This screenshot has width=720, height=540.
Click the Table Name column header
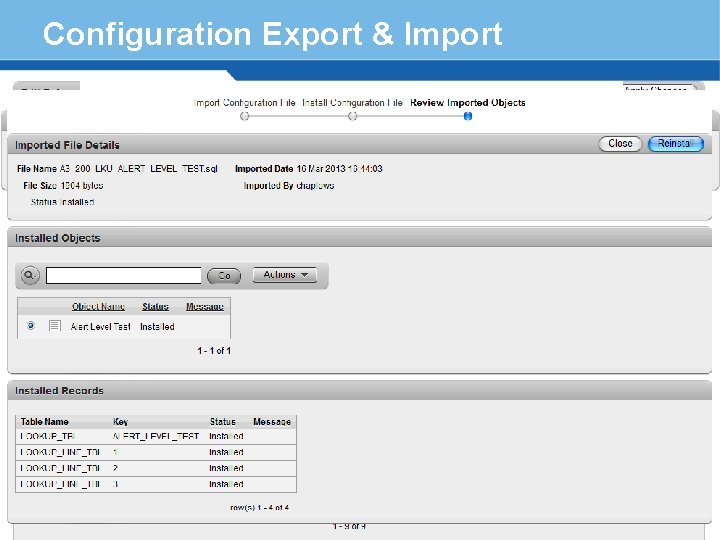point(45,422)
